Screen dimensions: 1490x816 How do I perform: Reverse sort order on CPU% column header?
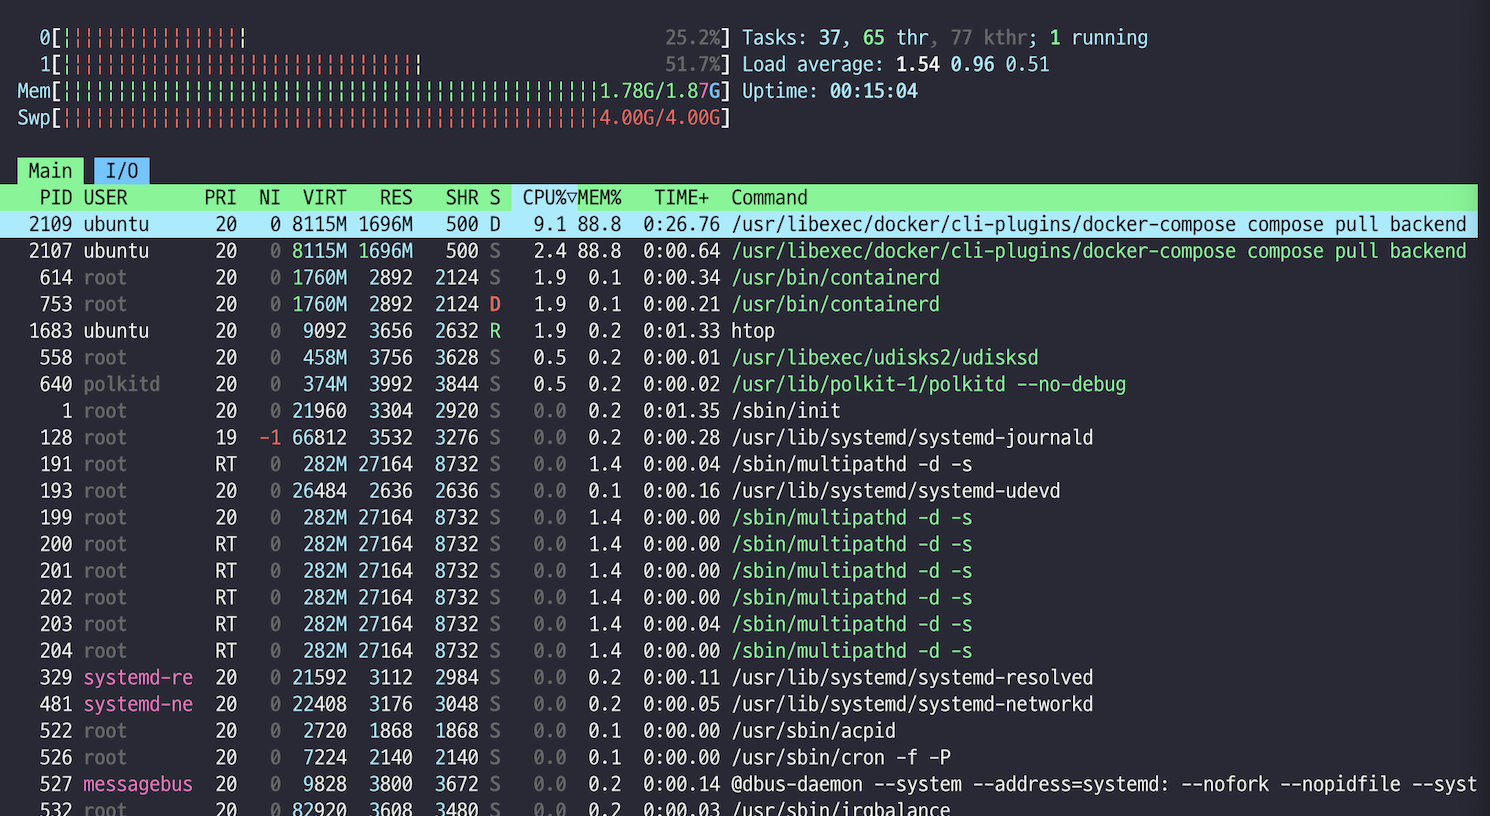point(544,198)
